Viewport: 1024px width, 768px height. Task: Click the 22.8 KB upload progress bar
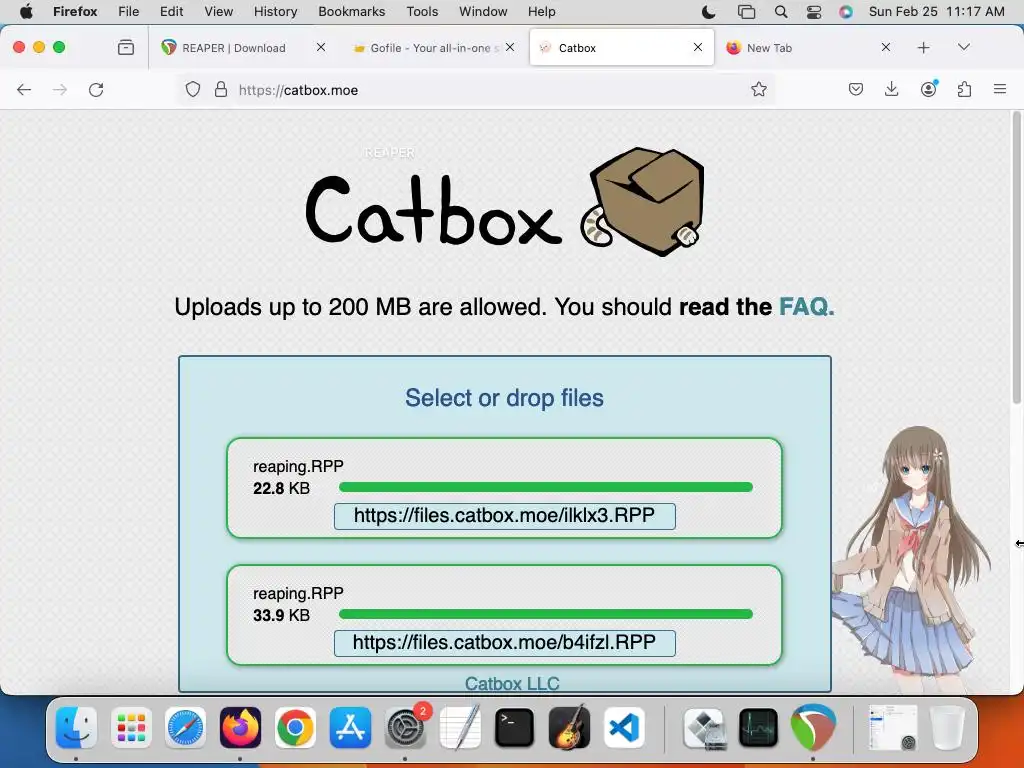[x=546, y=487]
